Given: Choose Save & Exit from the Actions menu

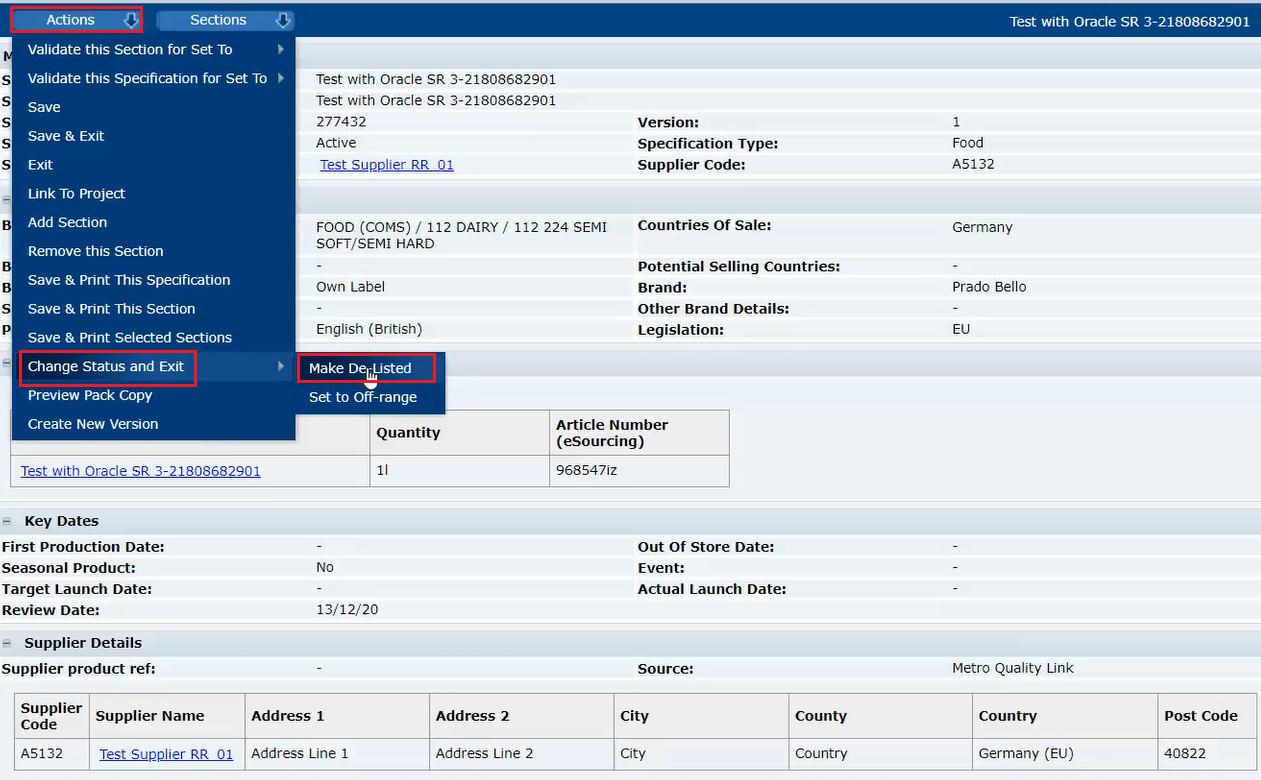Looking at the screenshot, I should [66, 135].
